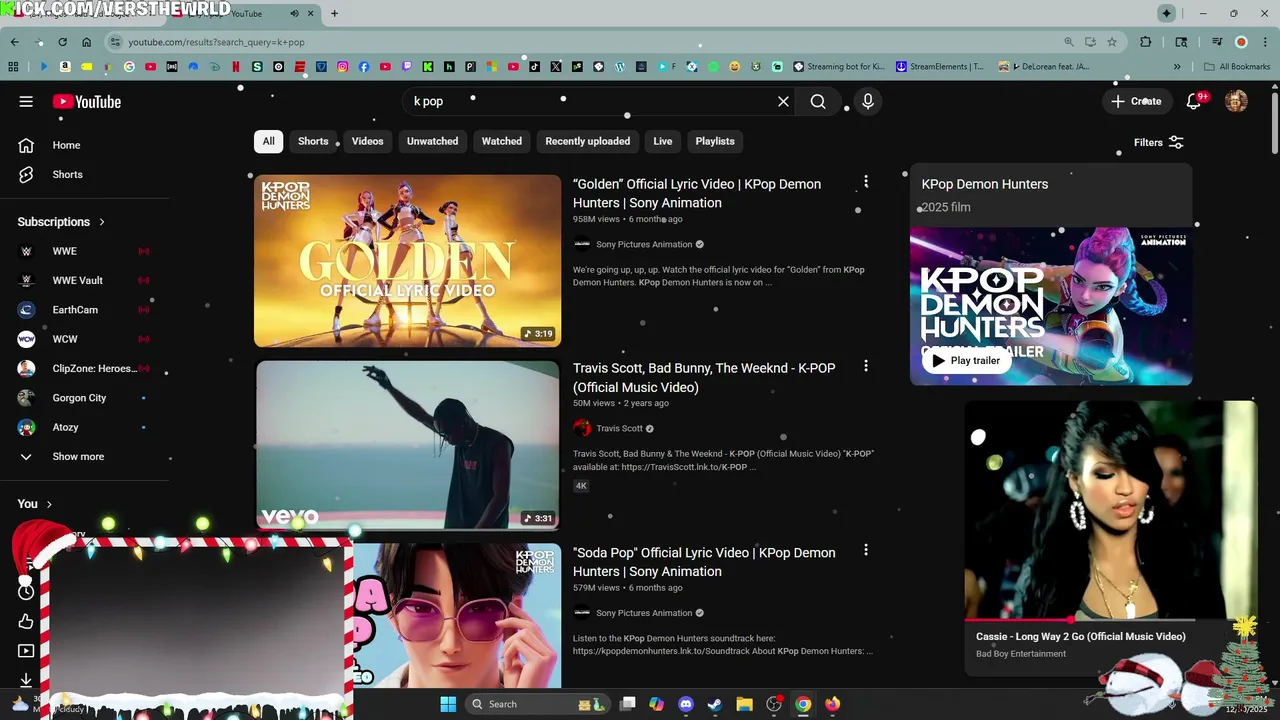Bookmark this page with the star icon
1280x720 pixels.
(1112, 42)
